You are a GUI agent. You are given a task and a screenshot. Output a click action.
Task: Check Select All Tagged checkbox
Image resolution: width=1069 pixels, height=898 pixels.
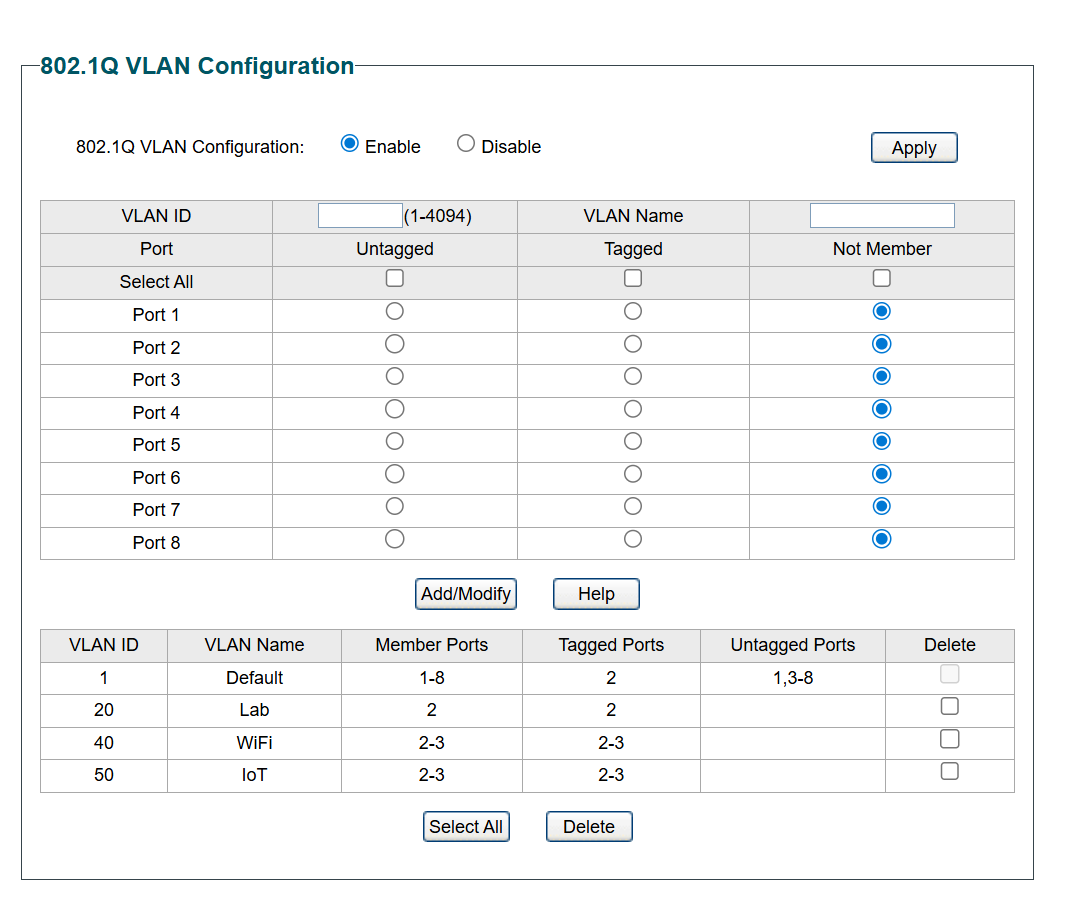click(633, 278)
